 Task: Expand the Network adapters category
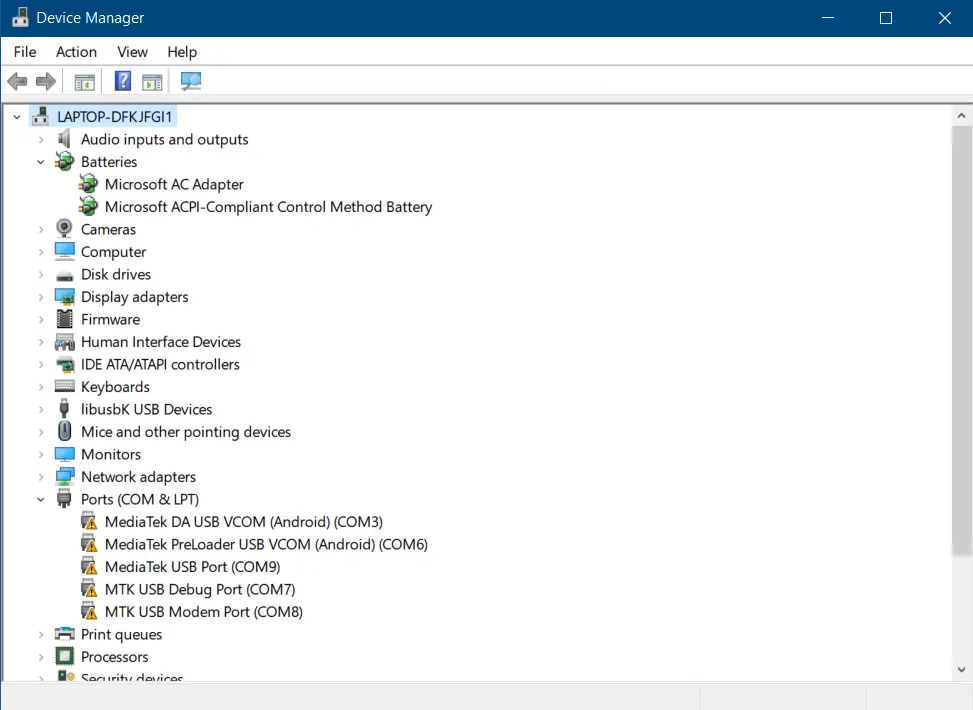click(x=40, y=476)
